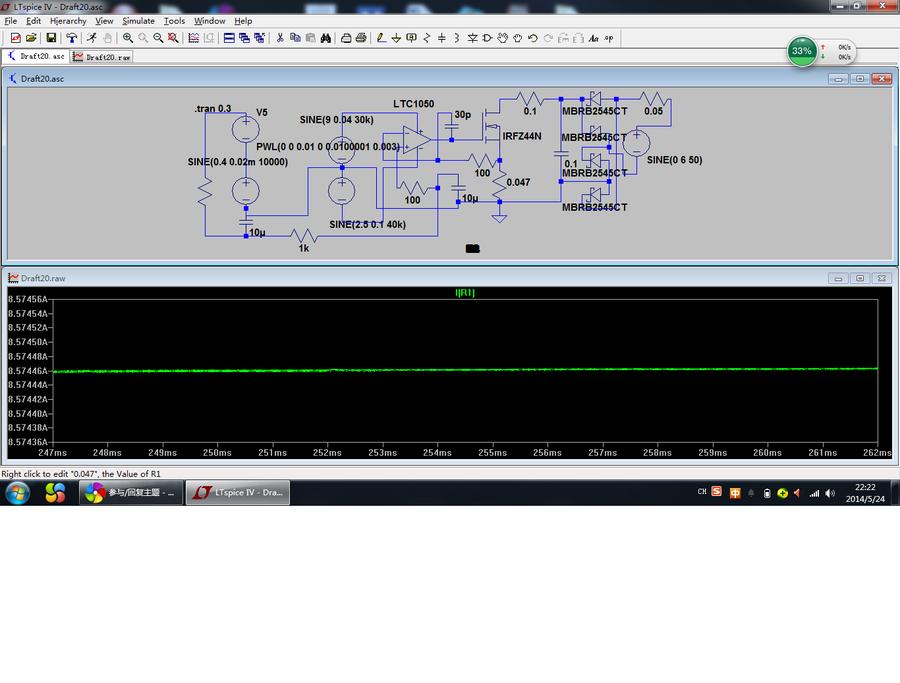
Task: Click the LTC1050 op-amp label
Action: tap(413, 104)
